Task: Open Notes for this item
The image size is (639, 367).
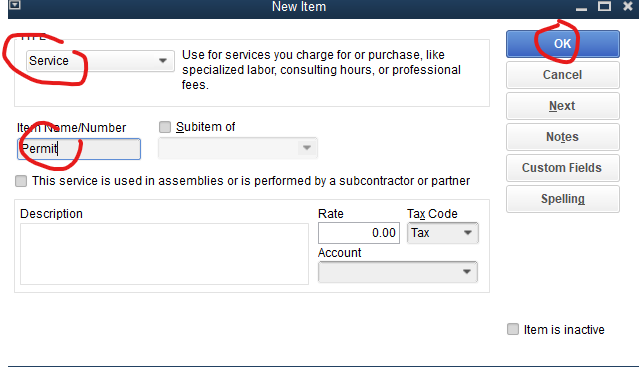Action: click(x=563, y=137)
